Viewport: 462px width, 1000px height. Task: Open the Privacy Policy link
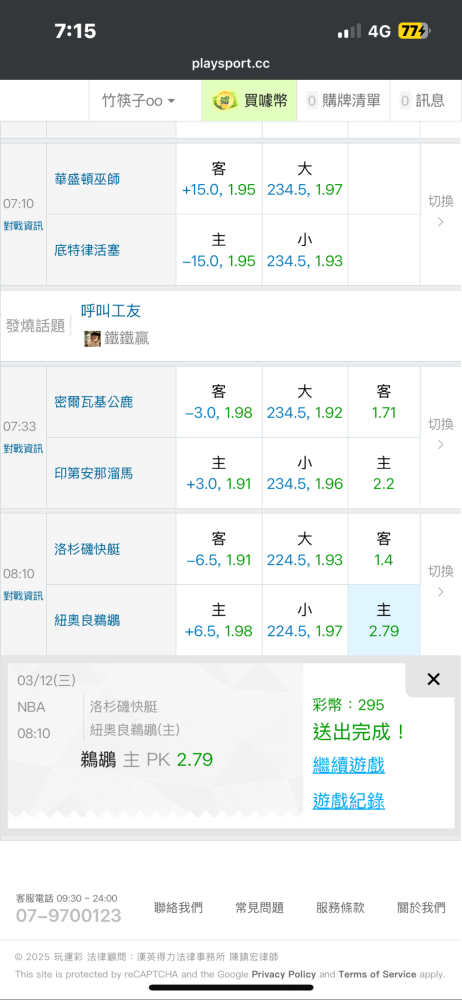click(283, 974)
